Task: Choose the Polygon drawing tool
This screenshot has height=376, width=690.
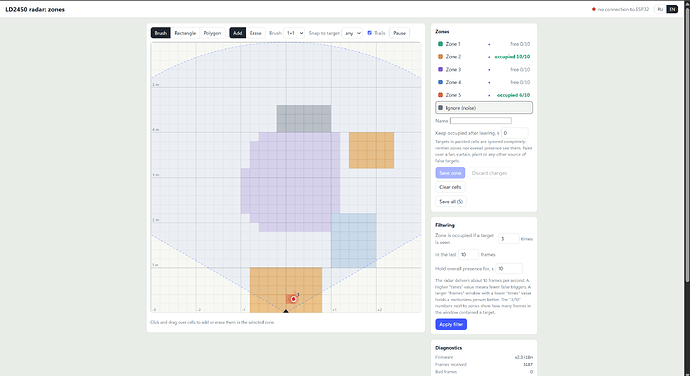Action: [x=212, y=33]
